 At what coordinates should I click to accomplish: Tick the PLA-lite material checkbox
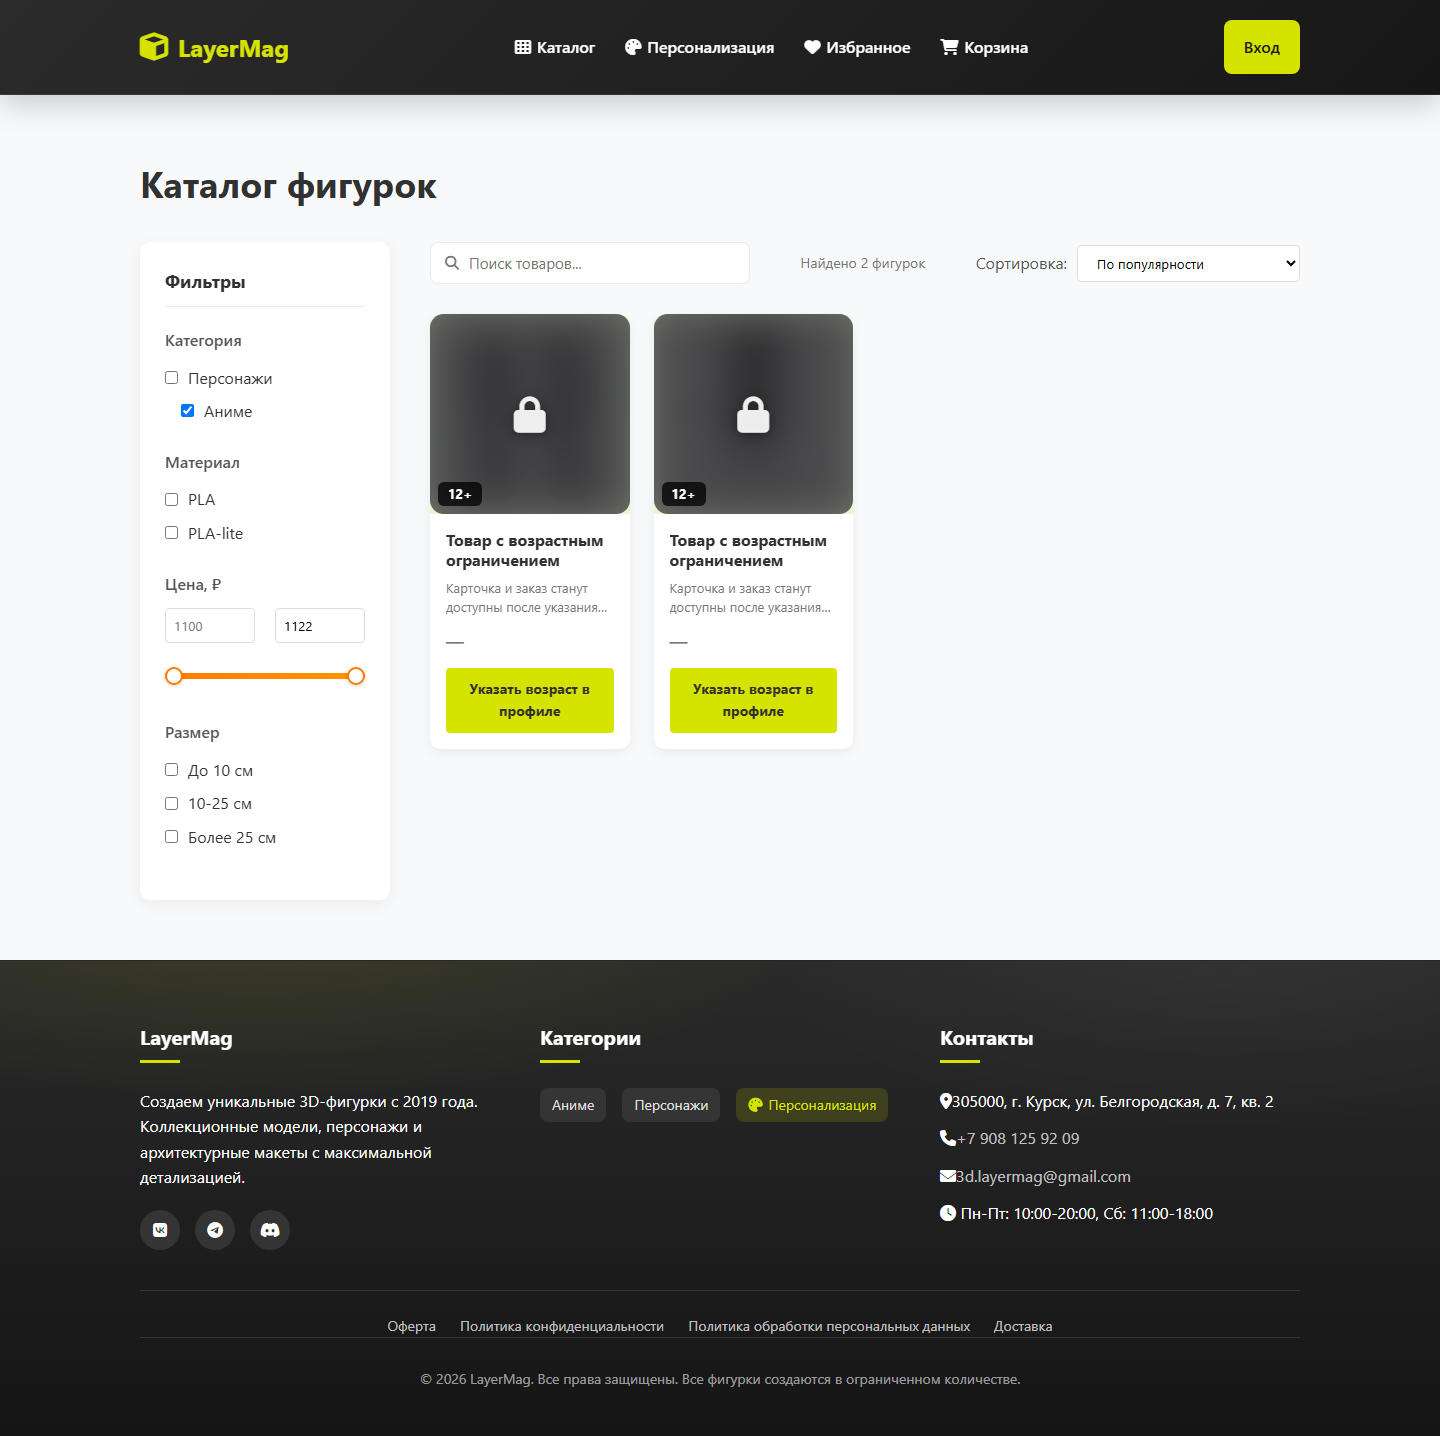171,533
